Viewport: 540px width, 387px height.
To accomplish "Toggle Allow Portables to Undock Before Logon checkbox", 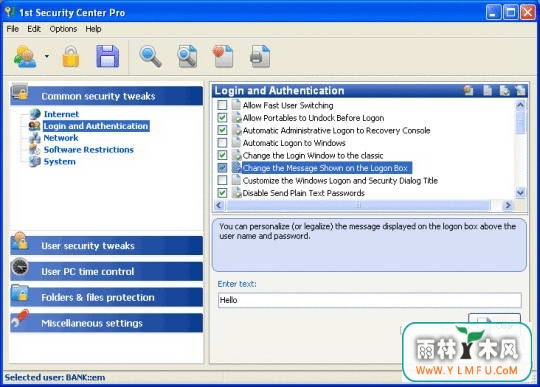I will pos(222,118).
